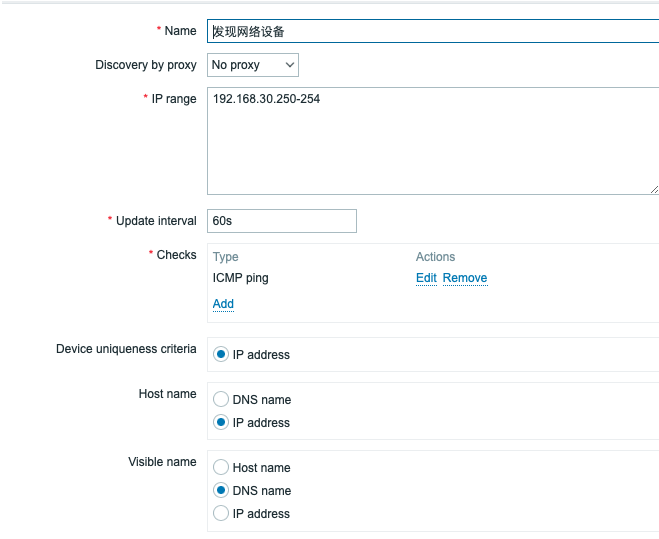Focus the Update interval field
659x539 pixels.
pos(282,221)
